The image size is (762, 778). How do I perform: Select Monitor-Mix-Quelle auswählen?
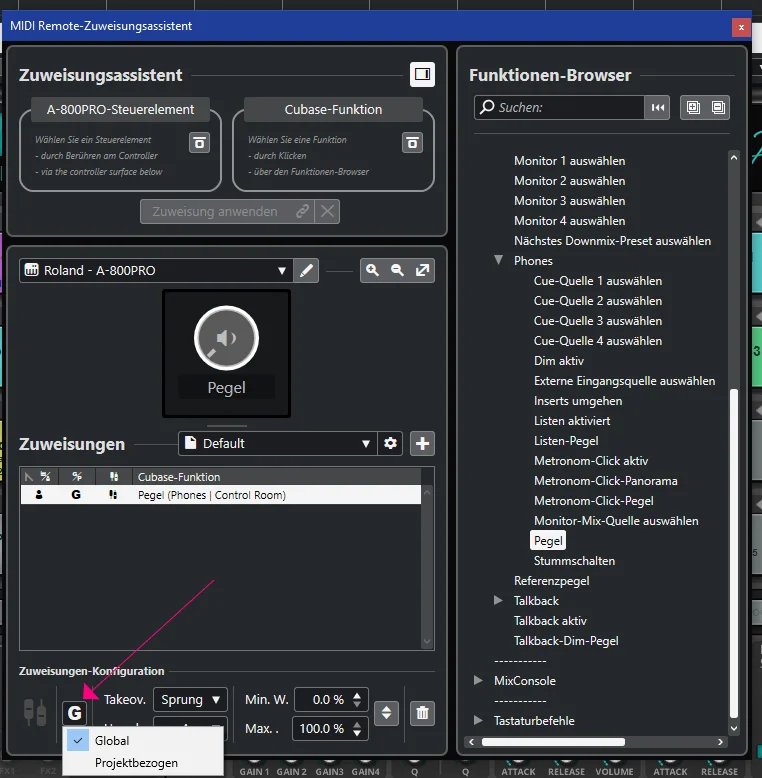click(x=616, y=521)
